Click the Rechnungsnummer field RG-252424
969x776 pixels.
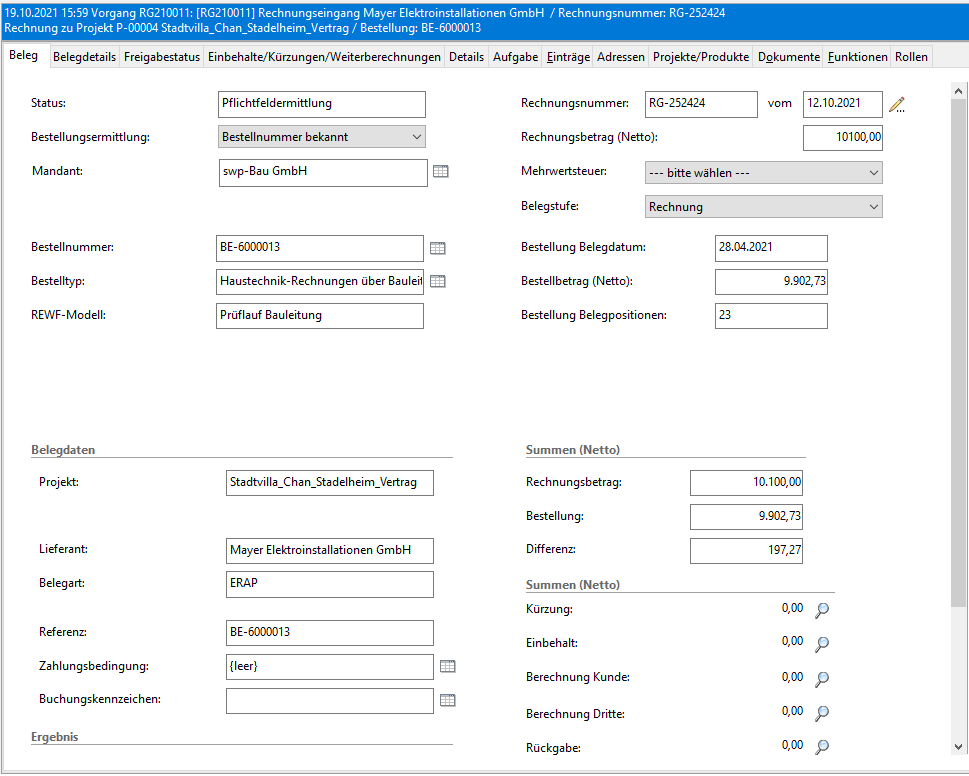pyautogui.click(x=701, y=104)
